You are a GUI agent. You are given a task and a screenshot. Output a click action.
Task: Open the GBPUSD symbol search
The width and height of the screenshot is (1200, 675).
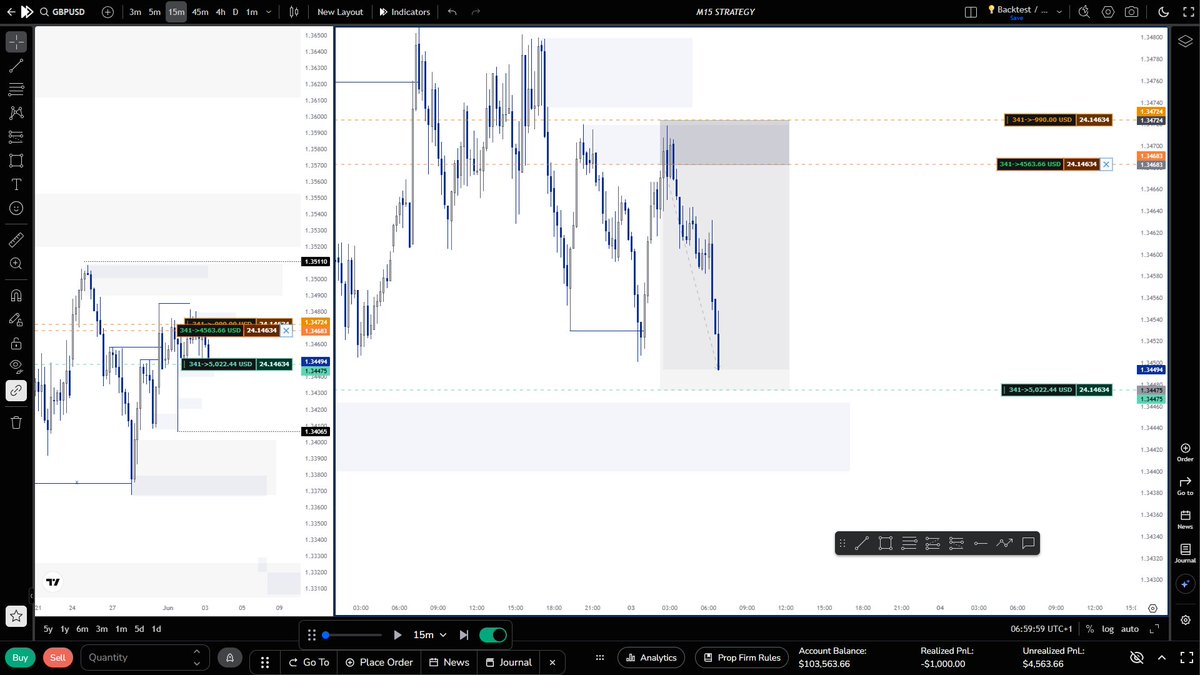pyautogui.click(x=65, y=12)
